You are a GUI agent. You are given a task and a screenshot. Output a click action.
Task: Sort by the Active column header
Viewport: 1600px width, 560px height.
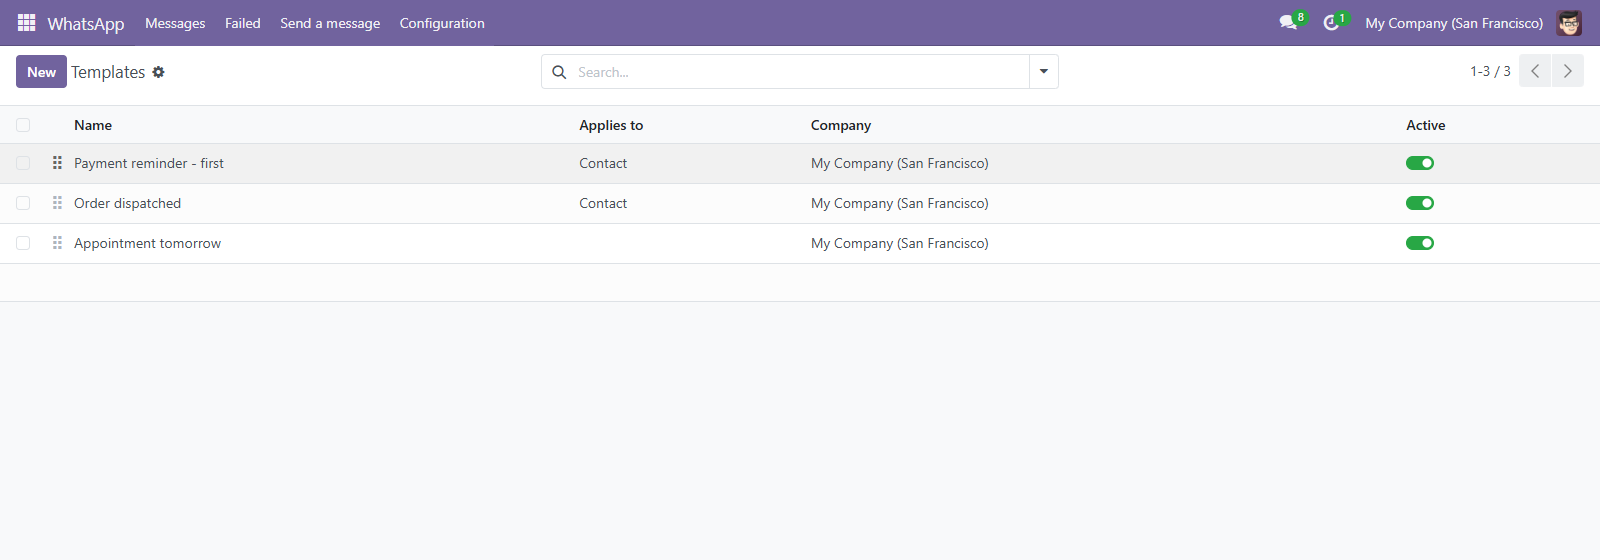[x=1426, y=125]
